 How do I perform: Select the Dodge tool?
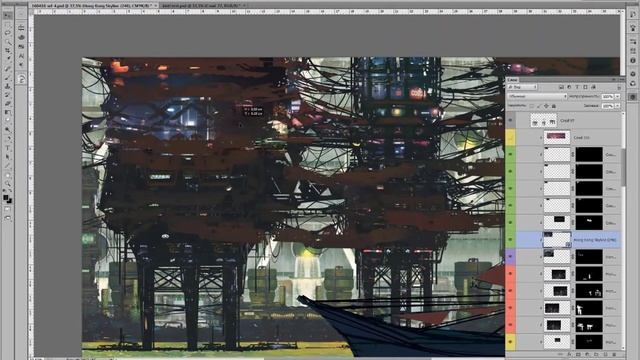pyautogui.click(x=8, y=130)
